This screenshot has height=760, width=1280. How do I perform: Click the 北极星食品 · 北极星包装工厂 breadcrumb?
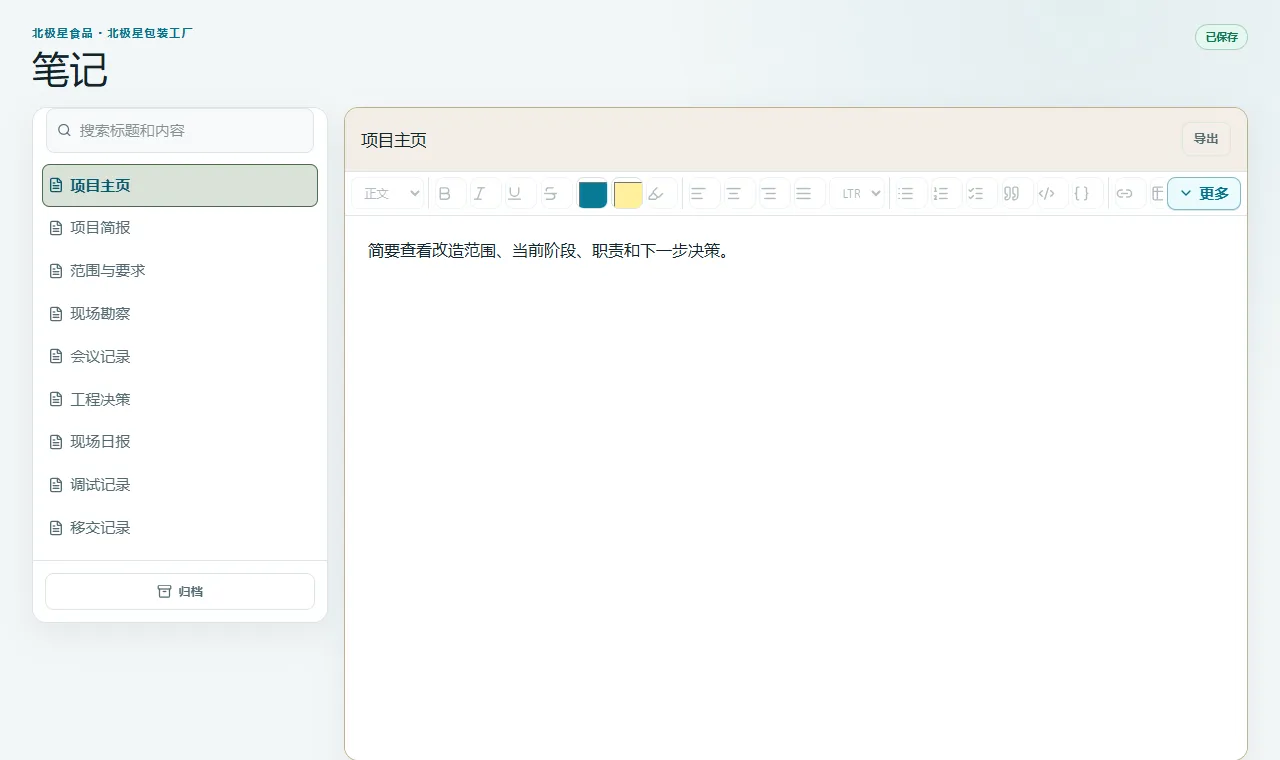click(112, 33)
